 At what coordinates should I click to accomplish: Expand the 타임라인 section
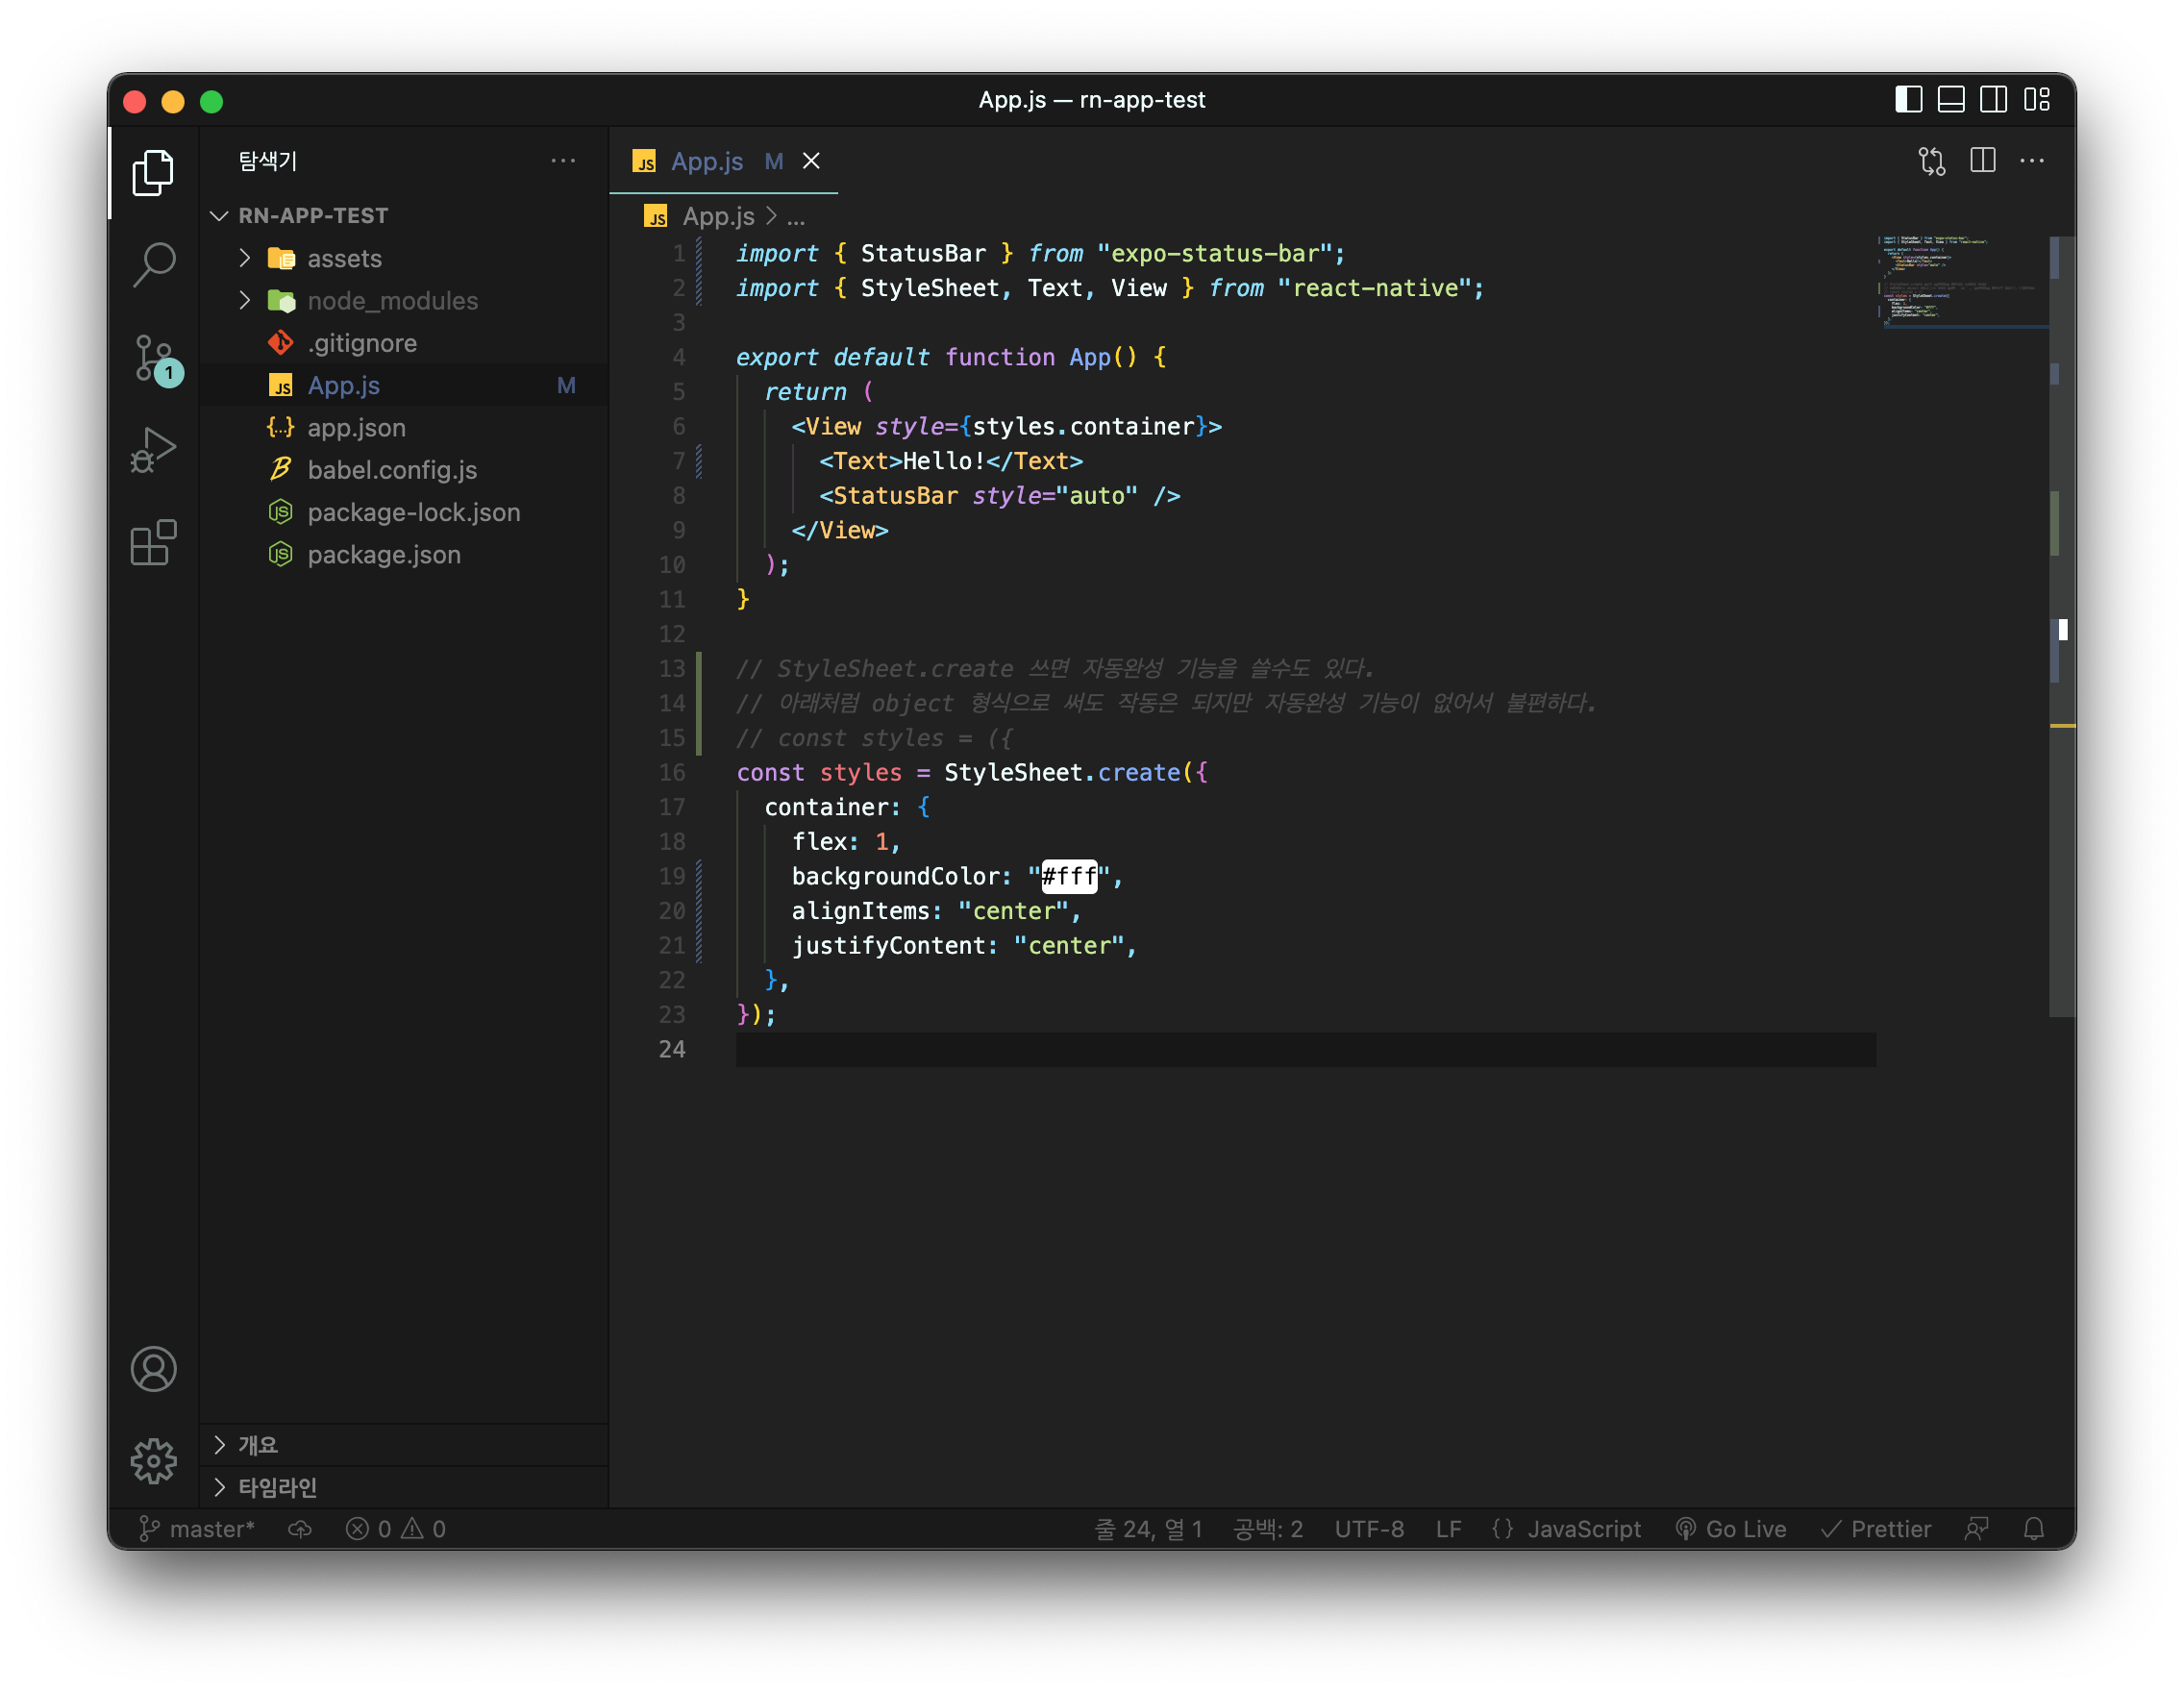(x=277, y=1487)
